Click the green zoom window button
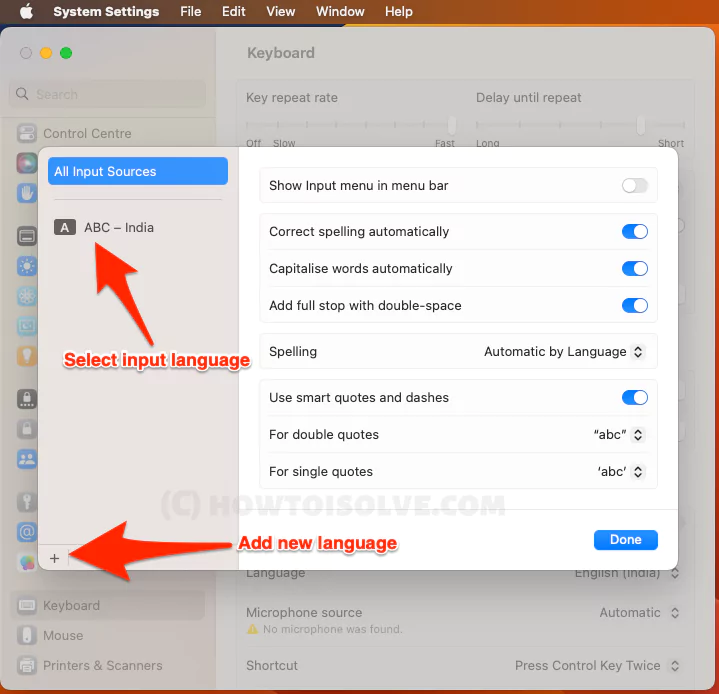This screenshot has width=719, height=694. (66, 53)
